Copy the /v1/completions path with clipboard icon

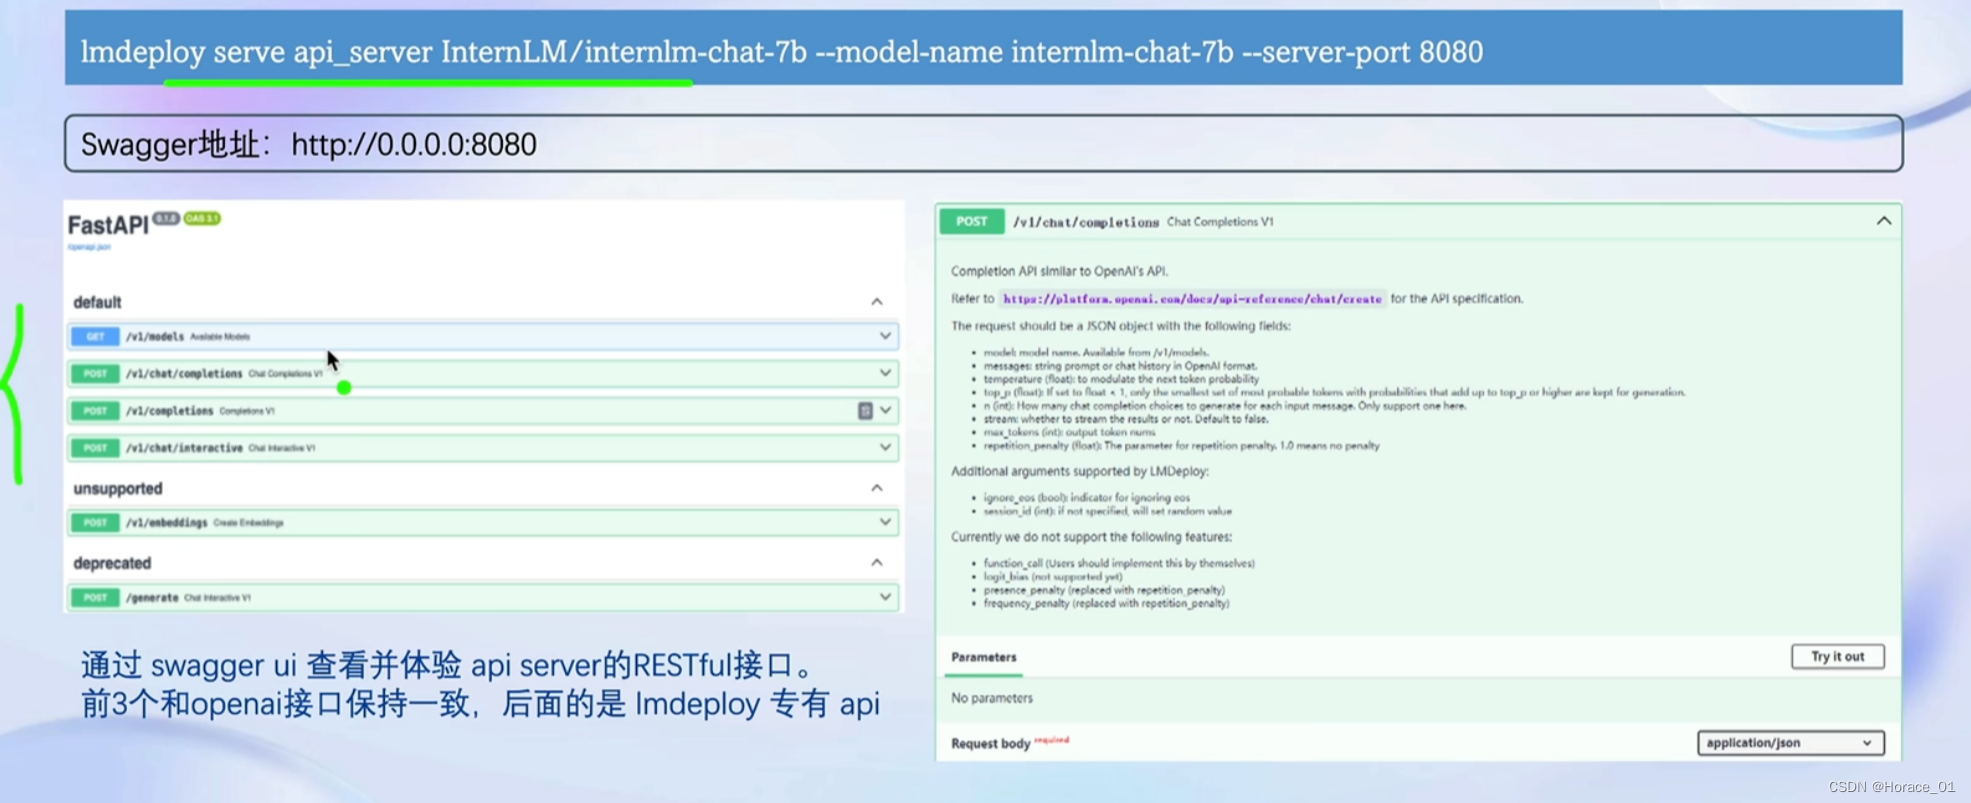(x=865, y=411)
